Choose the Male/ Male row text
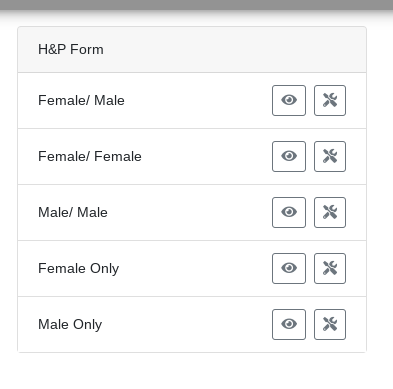The width and height of the screenshot is (393, 389). (73, 212)
